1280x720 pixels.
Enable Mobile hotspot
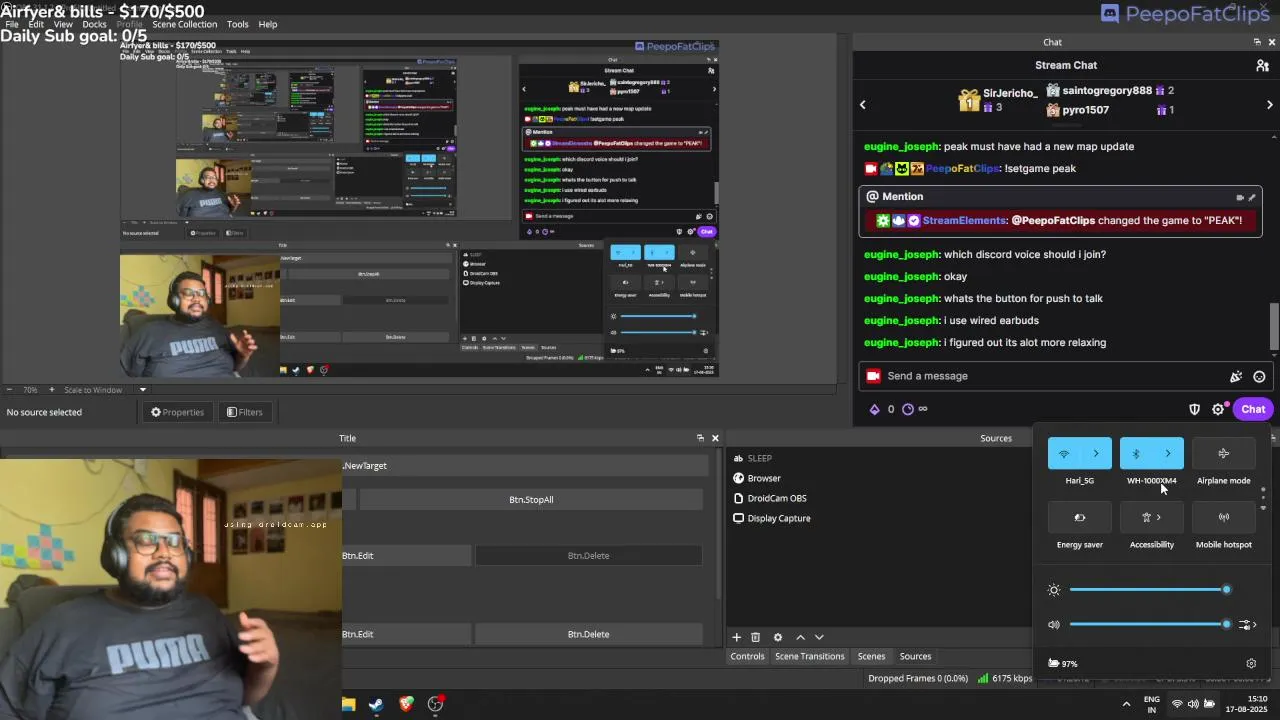pyautogui.click(x=1224, y=518)
